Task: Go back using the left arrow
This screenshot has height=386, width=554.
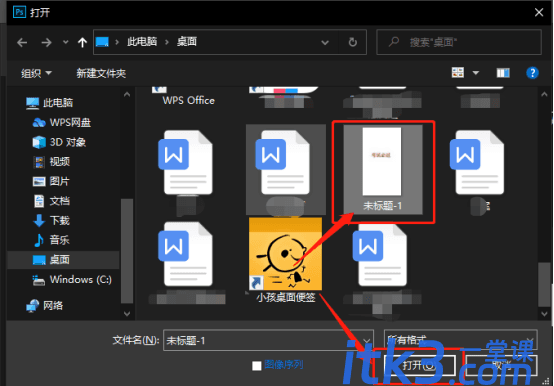Action: 22,43
